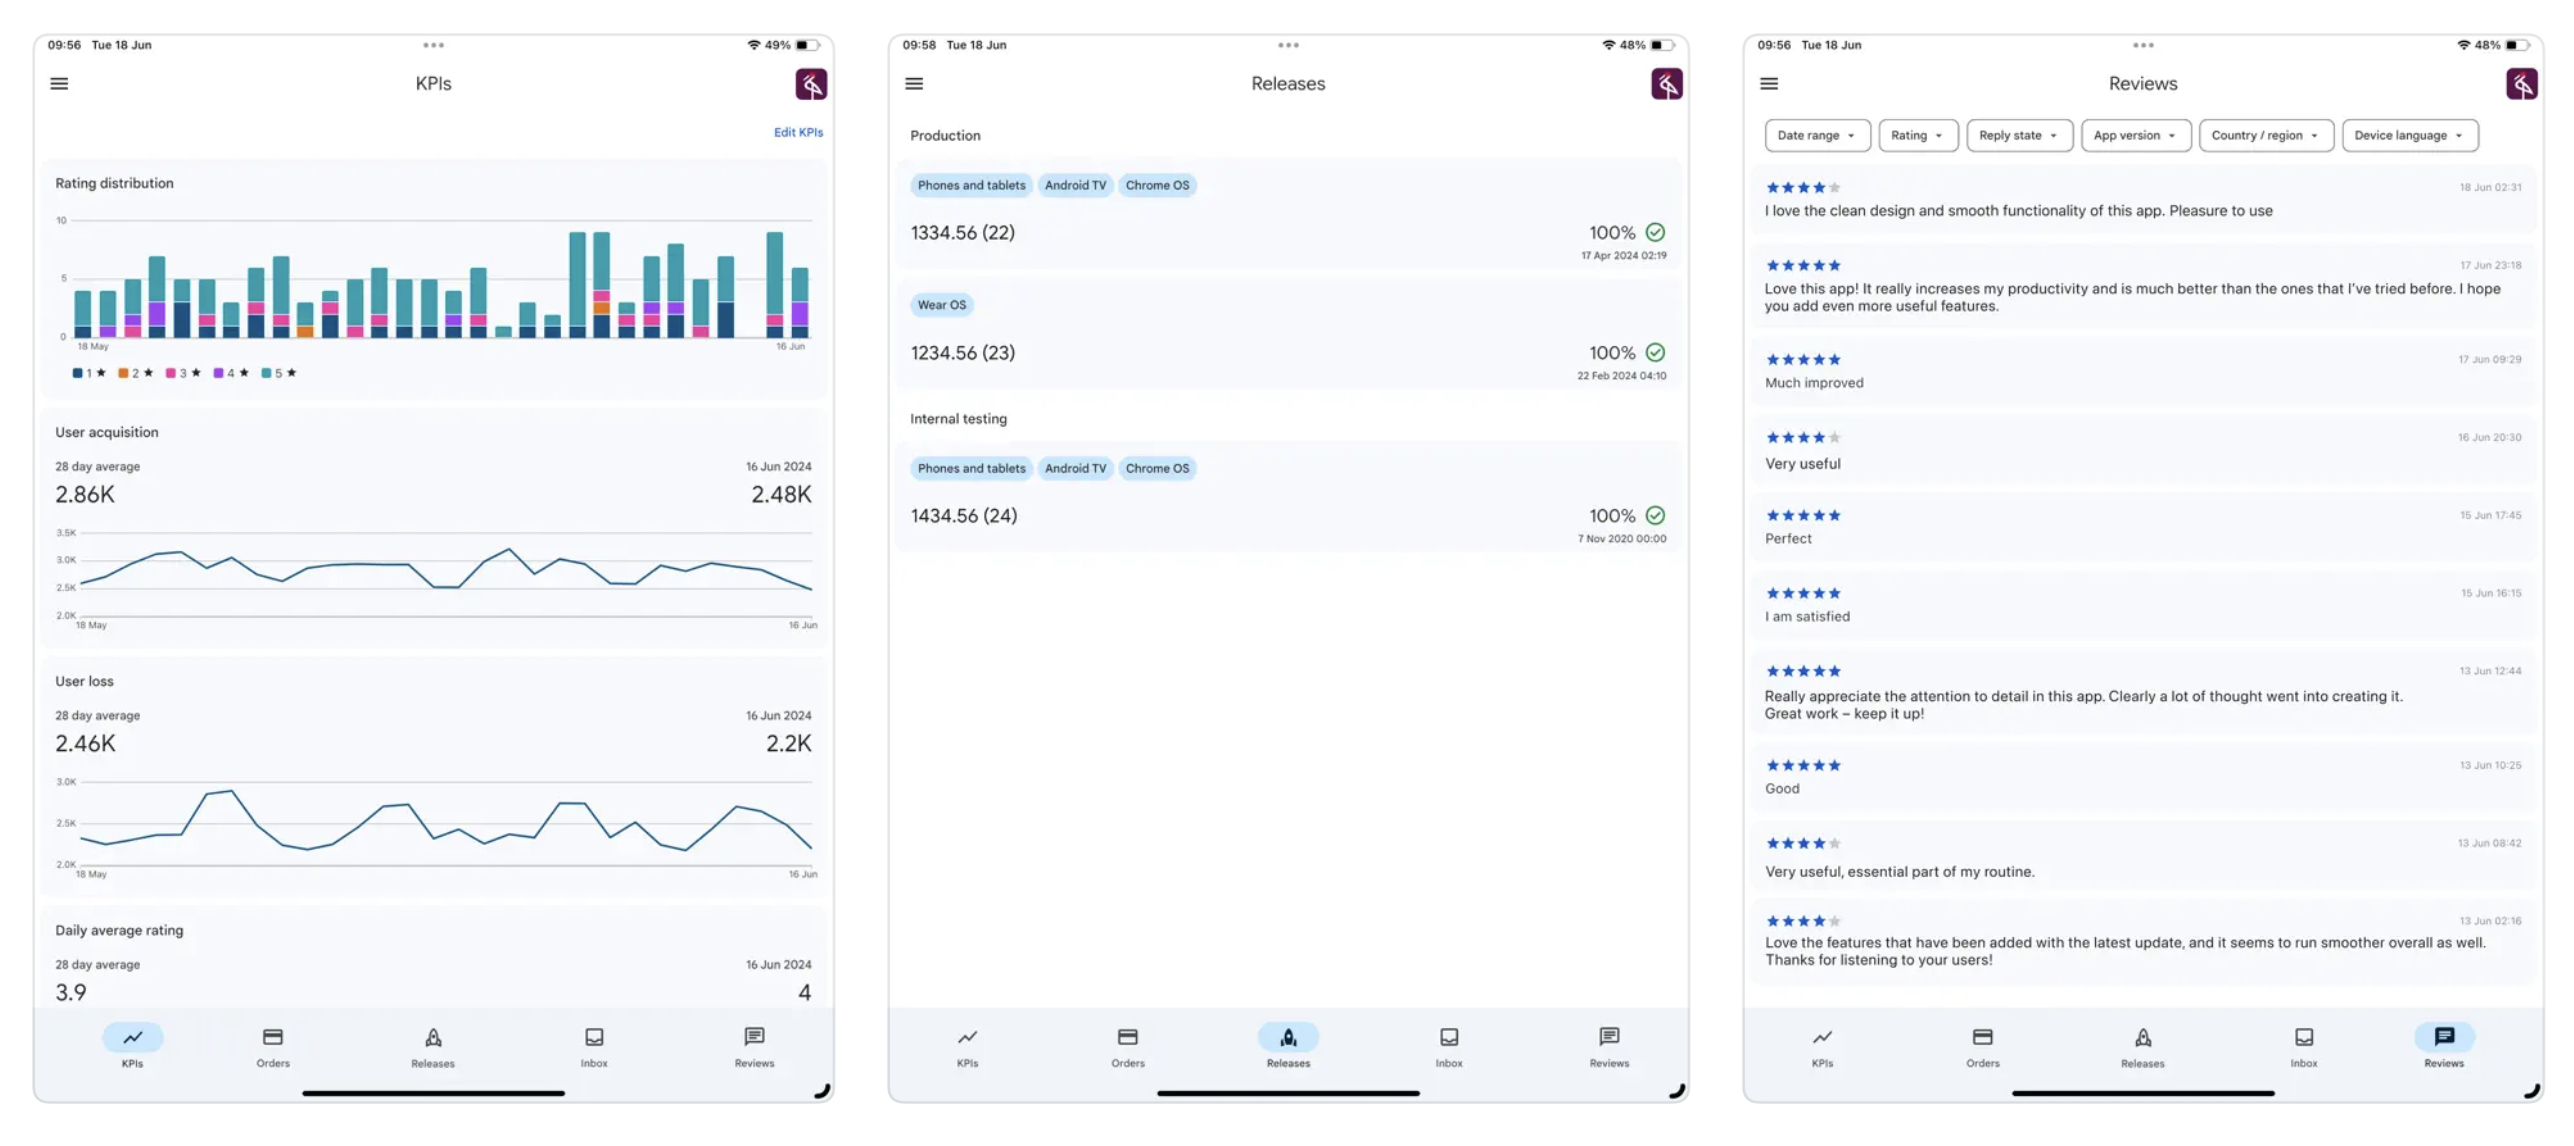
Task: Tap Production Android TV chip
Action: [x=1075, y=185]
